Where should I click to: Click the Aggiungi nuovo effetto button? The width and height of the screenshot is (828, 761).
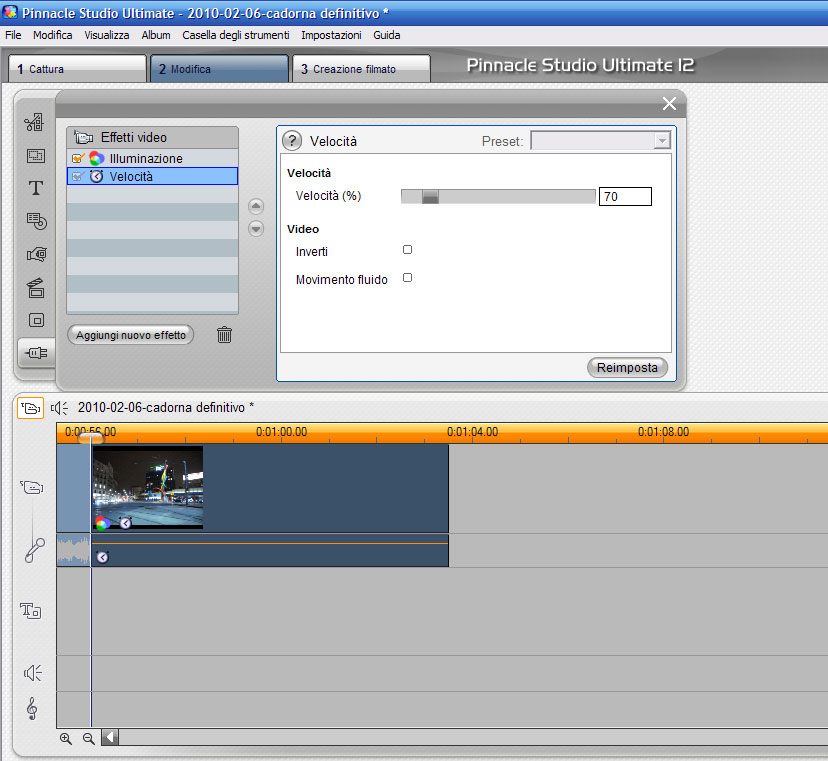[x=131, y=335]
